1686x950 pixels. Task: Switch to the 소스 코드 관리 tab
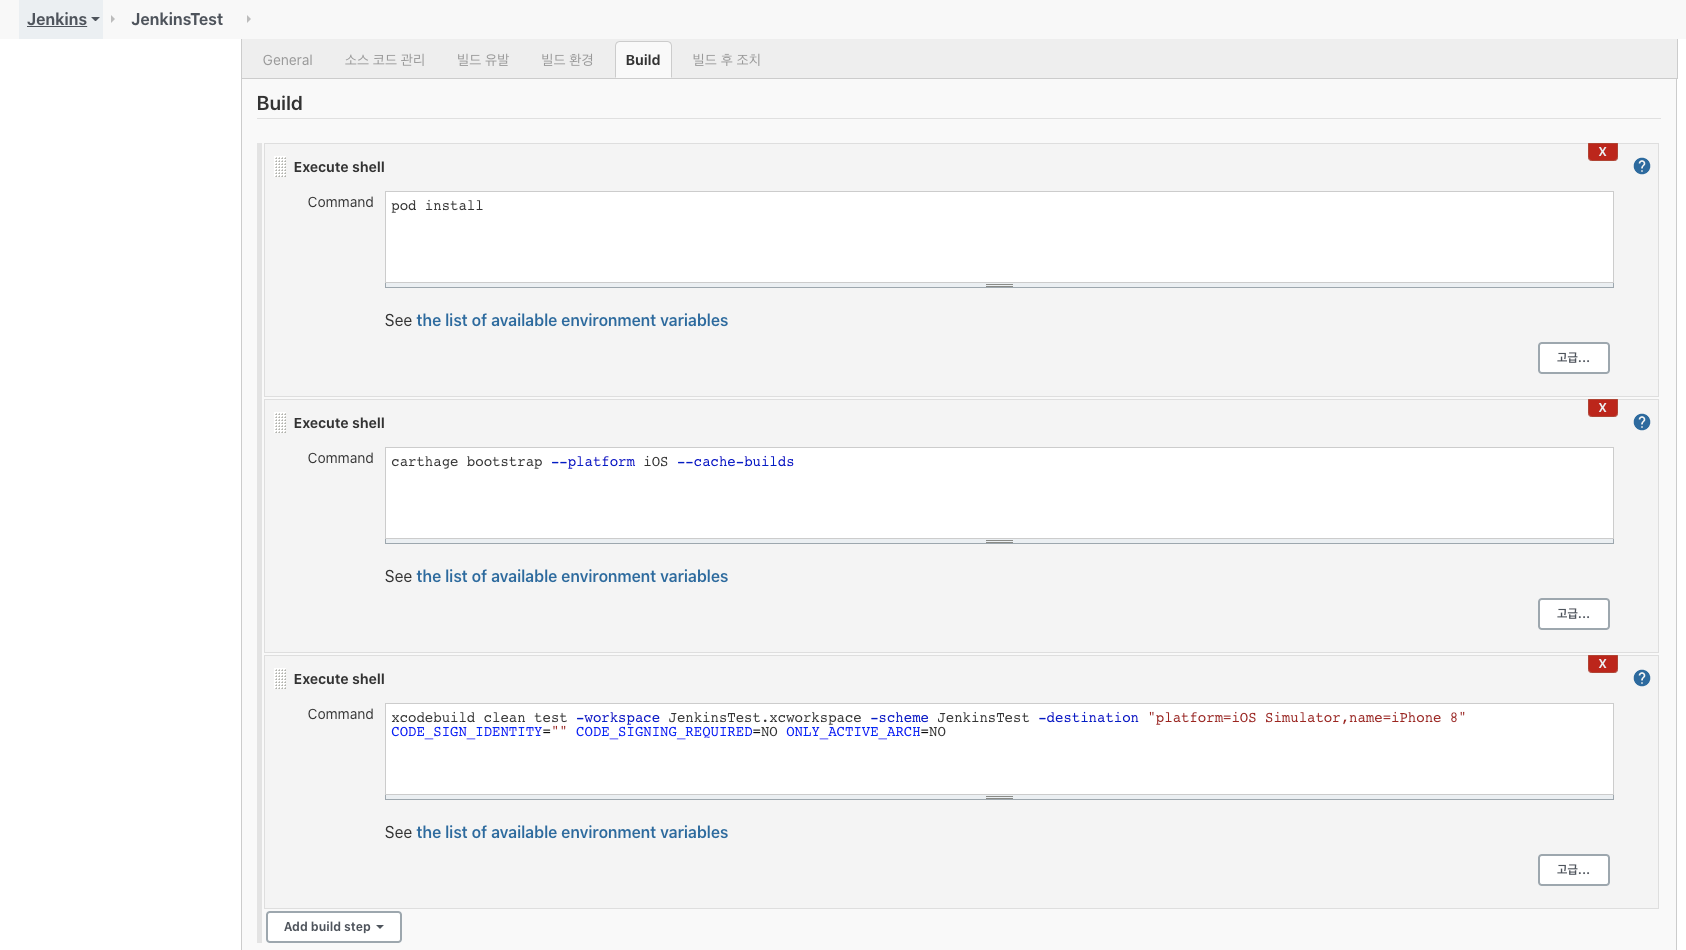pos(385,60)
